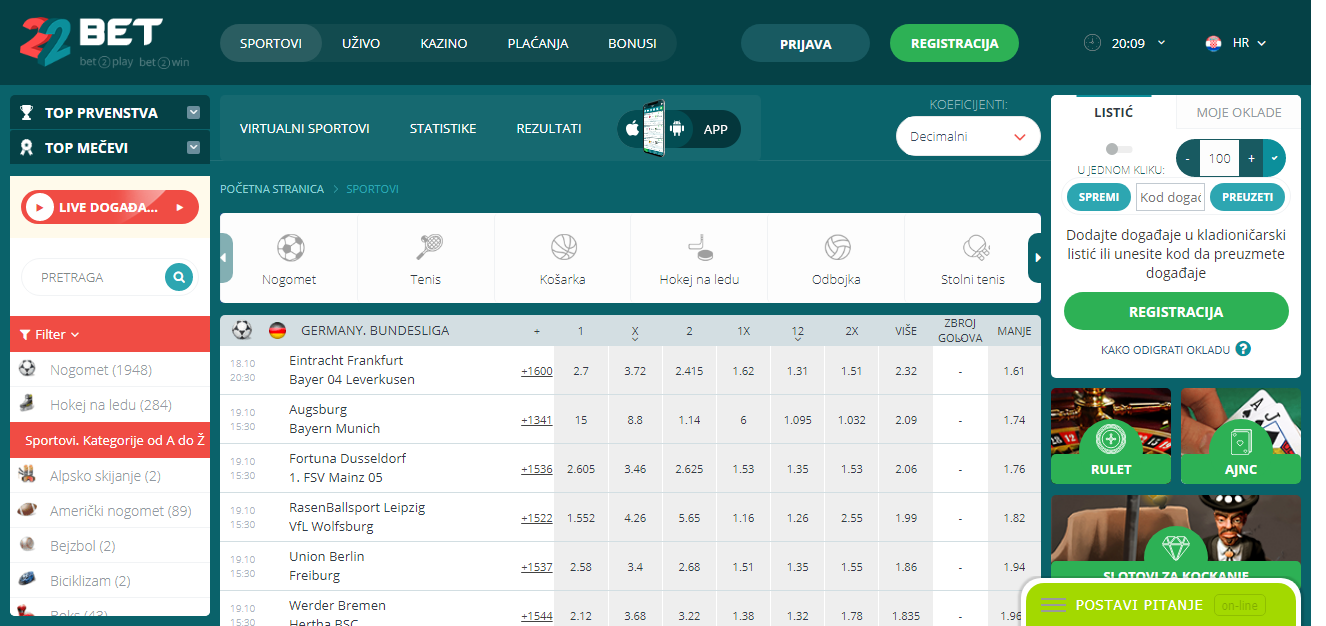This screenshot has height=626, width=1326.
Task: Click the Croatian flag icon
Action: (x=1215, y=43)
